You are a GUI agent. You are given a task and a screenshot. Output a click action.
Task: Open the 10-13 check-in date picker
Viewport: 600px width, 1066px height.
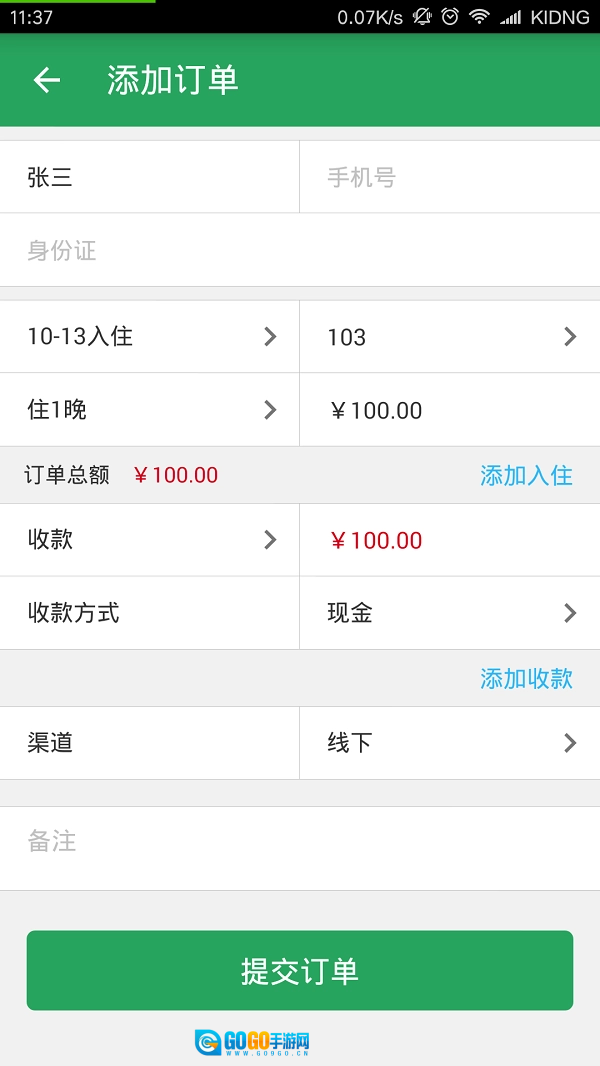(x=150, y=337)
